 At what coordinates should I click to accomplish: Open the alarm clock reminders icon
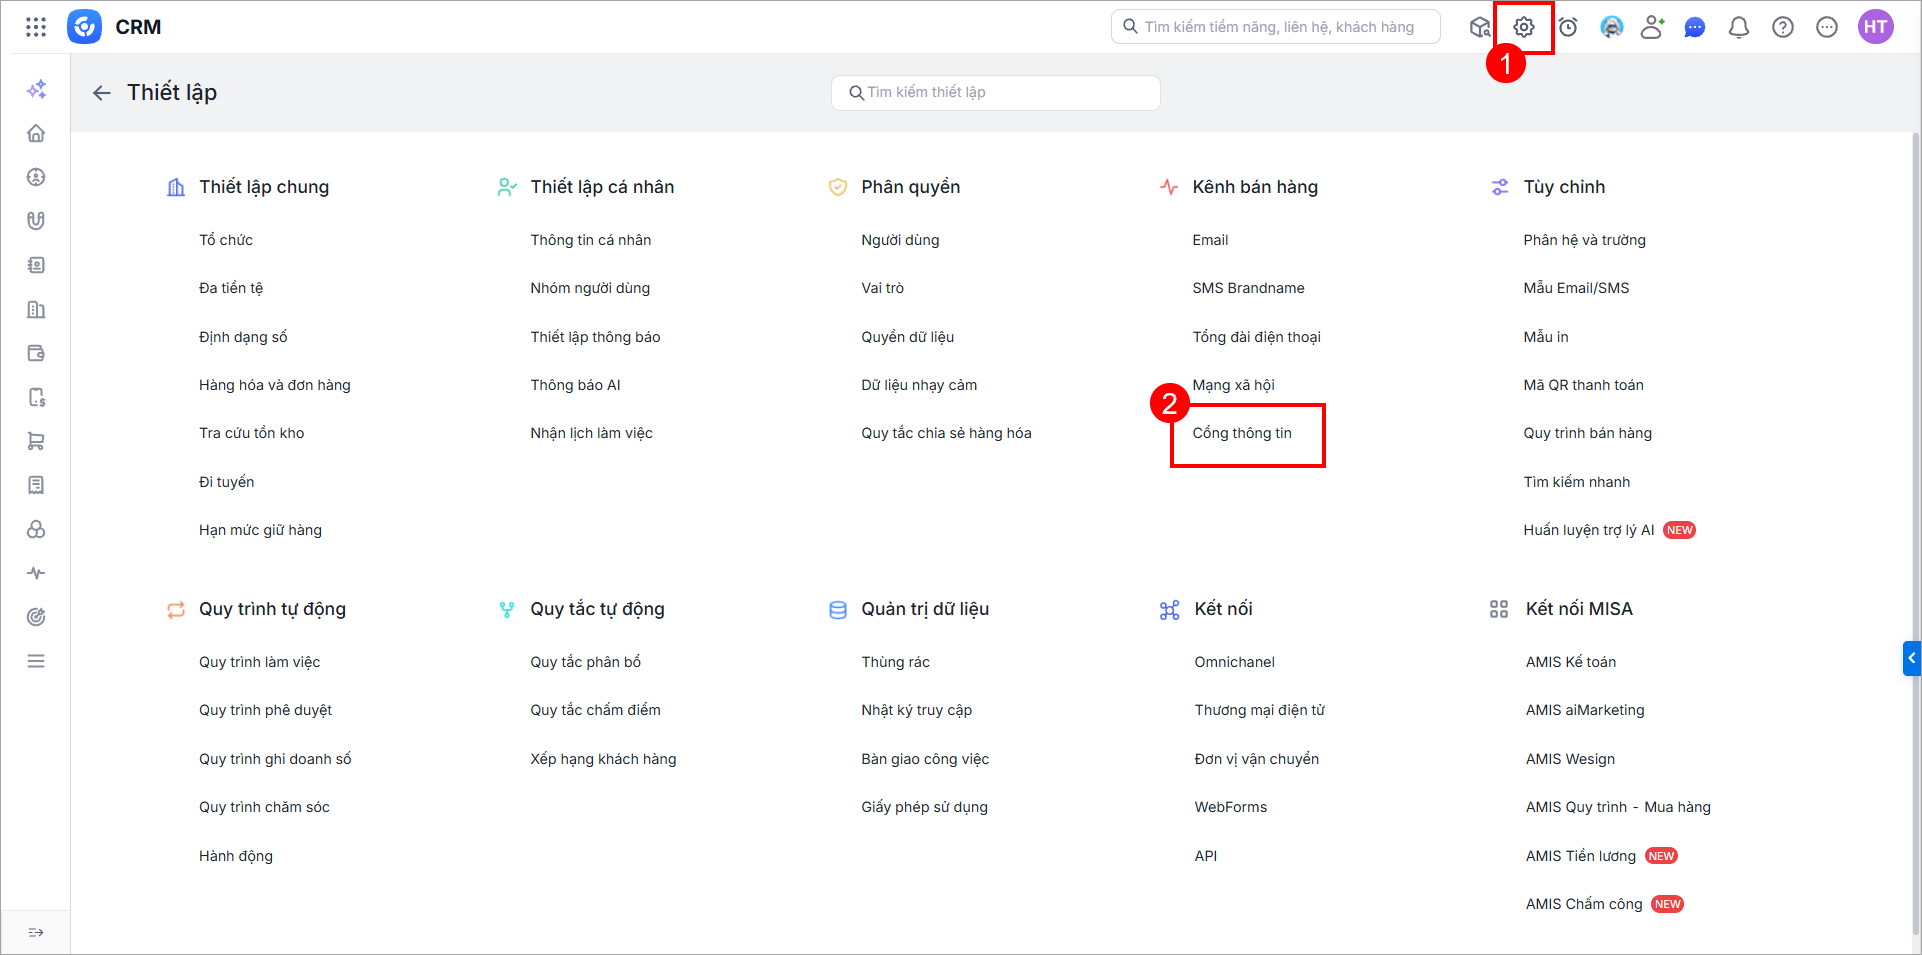pyautogui.click(x=1568, y=27)
